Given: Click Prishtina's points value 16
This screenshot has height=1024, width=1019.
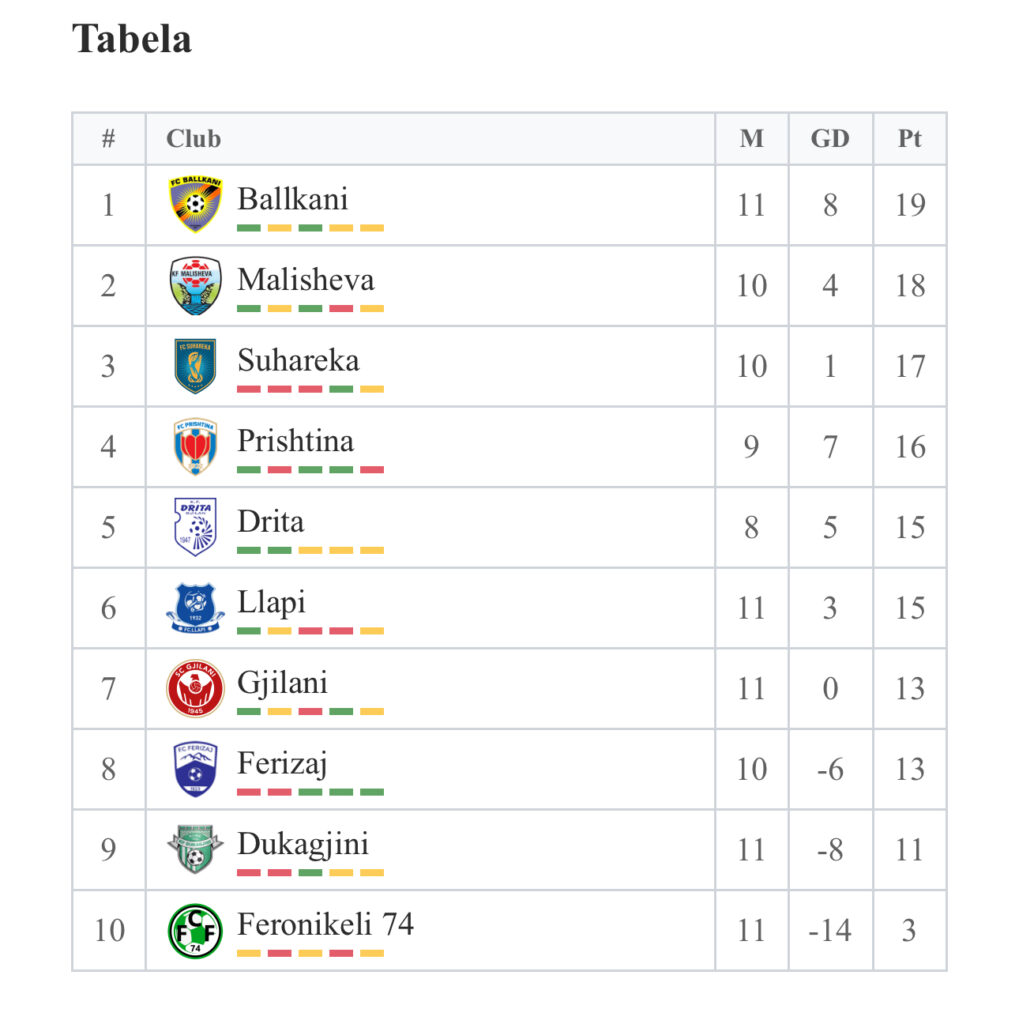Looking at the screenshot, I should tap(910, 447).
